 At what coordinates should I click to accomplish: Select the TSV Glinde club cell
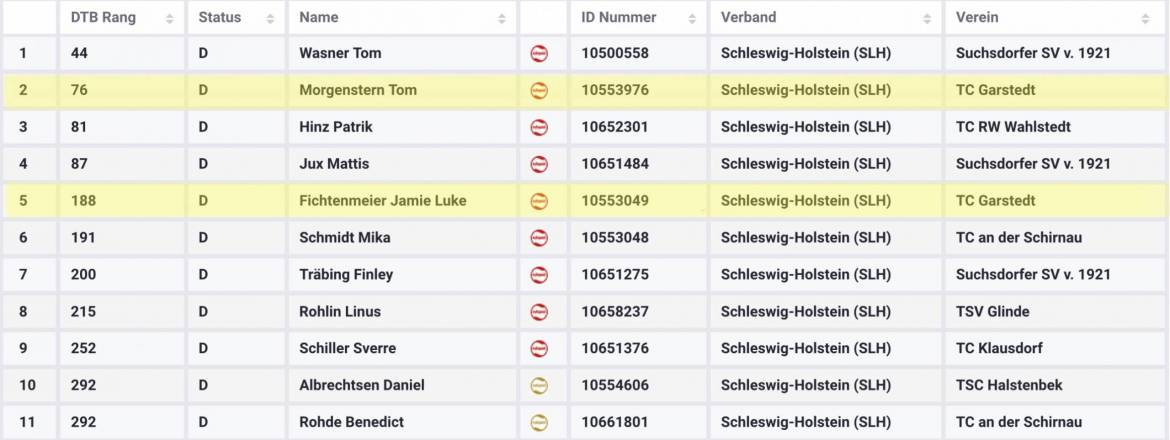[992, 311]
